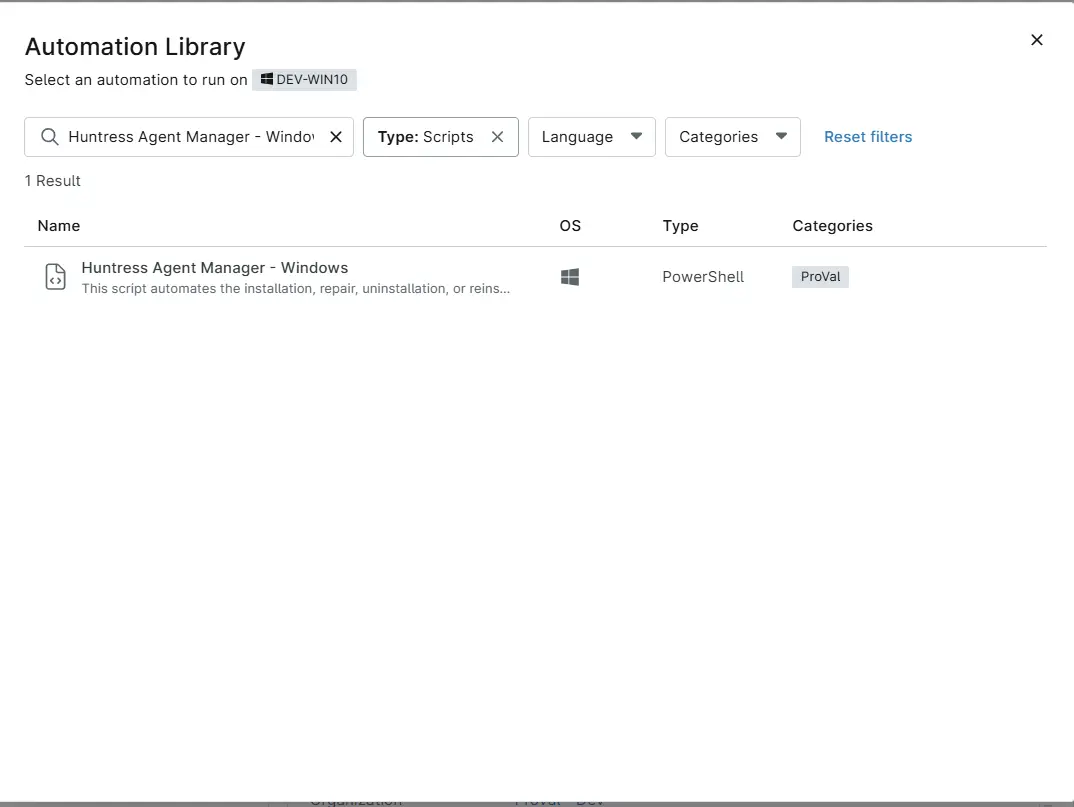The width and height of the screenshot is (1074, 807).
Task: Click the Windows logo in DEV-WIN10 chip
Action: coord(266,79)
